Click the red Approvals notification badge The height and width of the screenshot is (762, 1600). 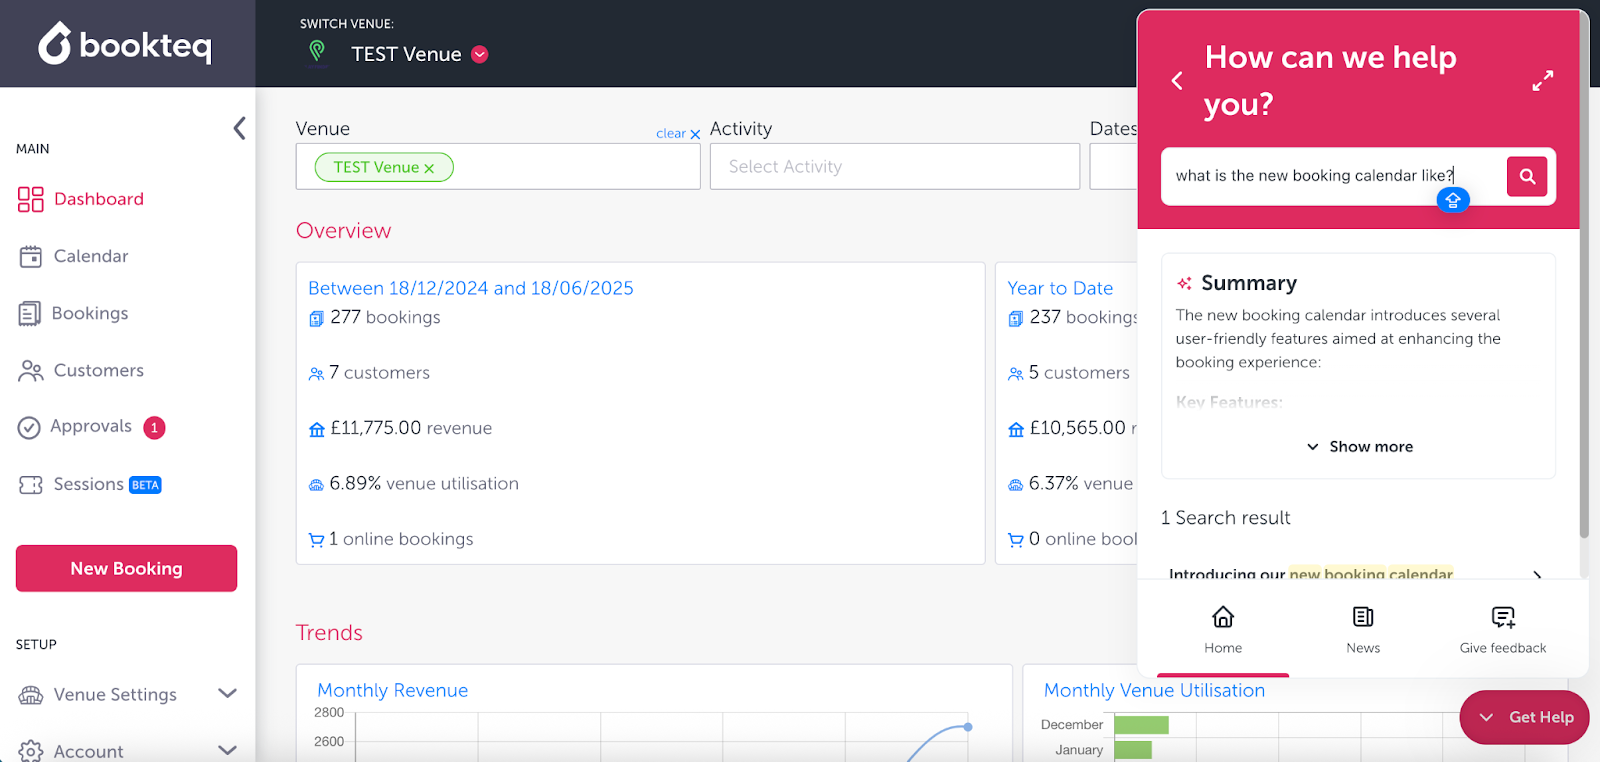click(x=154, y=428)
